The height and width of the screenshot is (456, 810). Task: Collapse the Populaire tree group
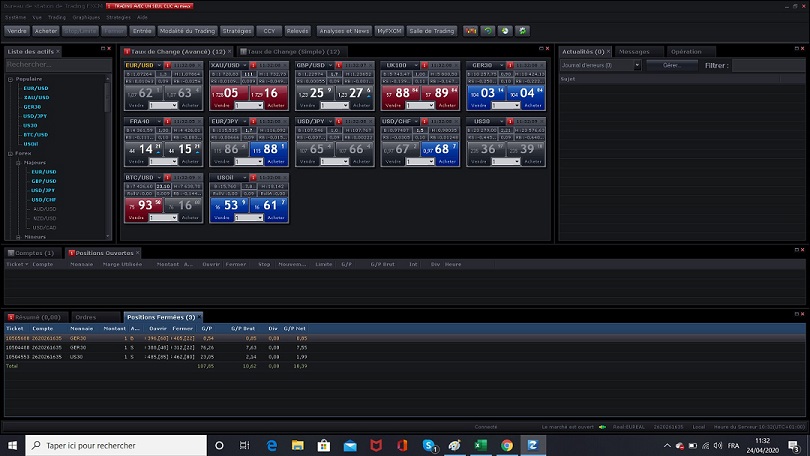(x=8, y=78)
